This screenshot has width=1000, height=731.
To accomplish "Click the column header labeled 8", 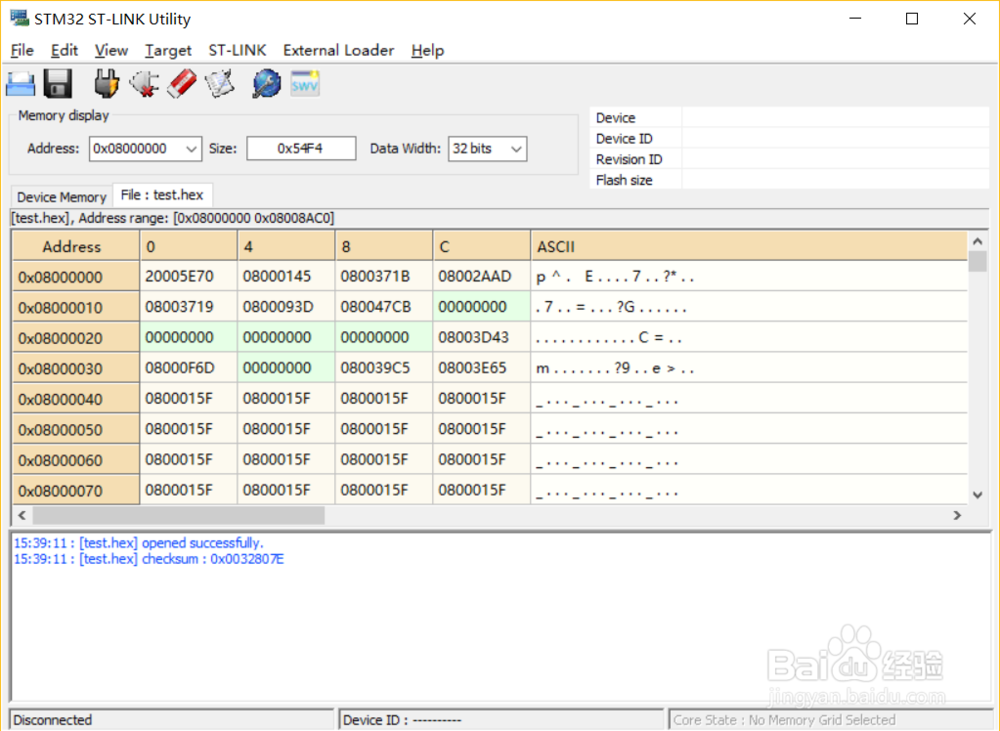I will click(384, 247).
